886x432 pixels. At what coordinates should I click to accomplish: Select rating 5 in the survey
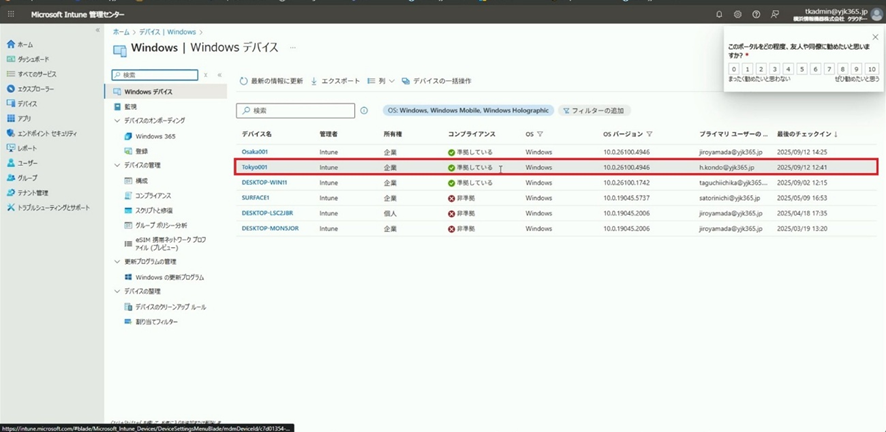click(803, 69)
